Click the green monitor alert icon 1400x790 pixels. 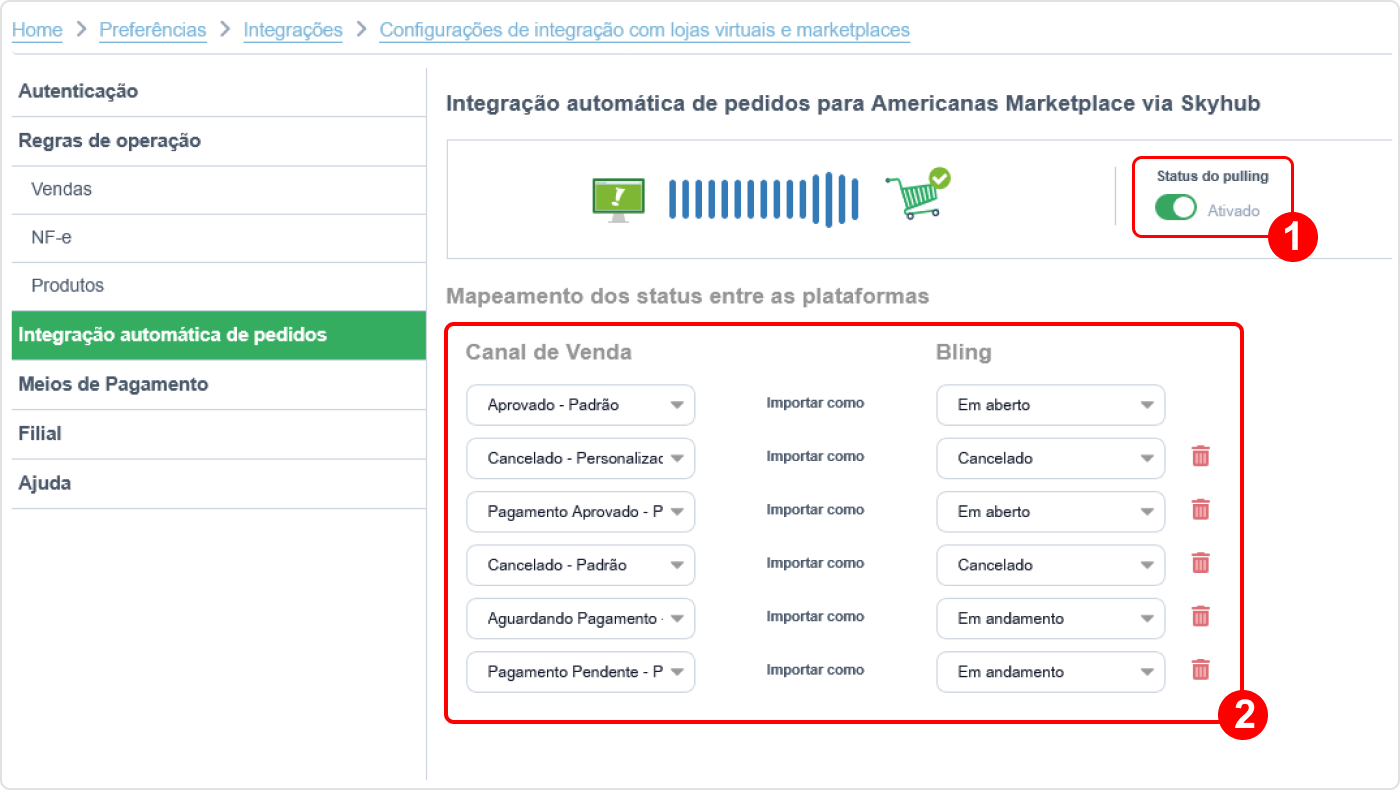618,200
